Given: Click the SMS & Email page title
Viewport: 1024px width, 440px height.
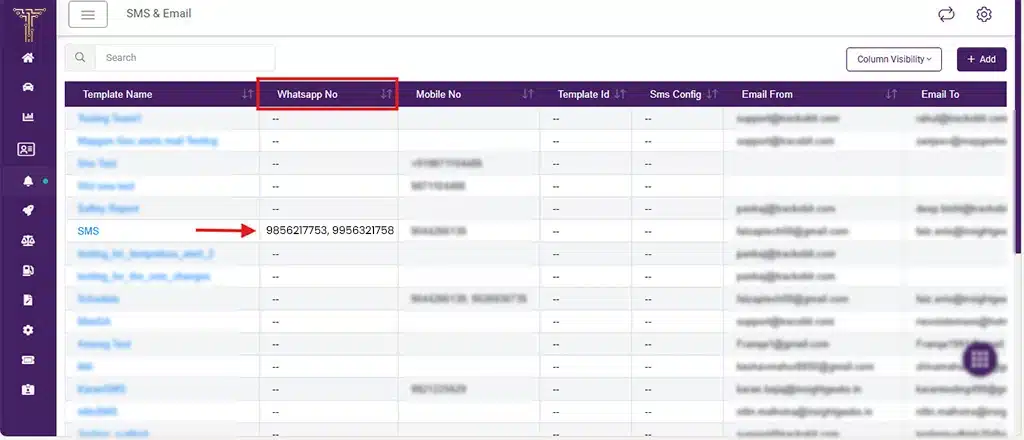Looking at the screenshot, I should (x=159, y=14).
